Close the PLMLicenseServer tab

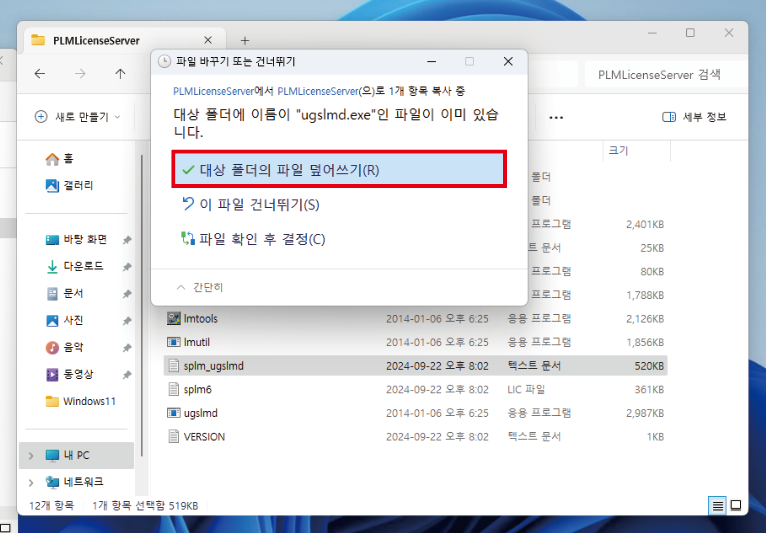click(x=208, y=40)
